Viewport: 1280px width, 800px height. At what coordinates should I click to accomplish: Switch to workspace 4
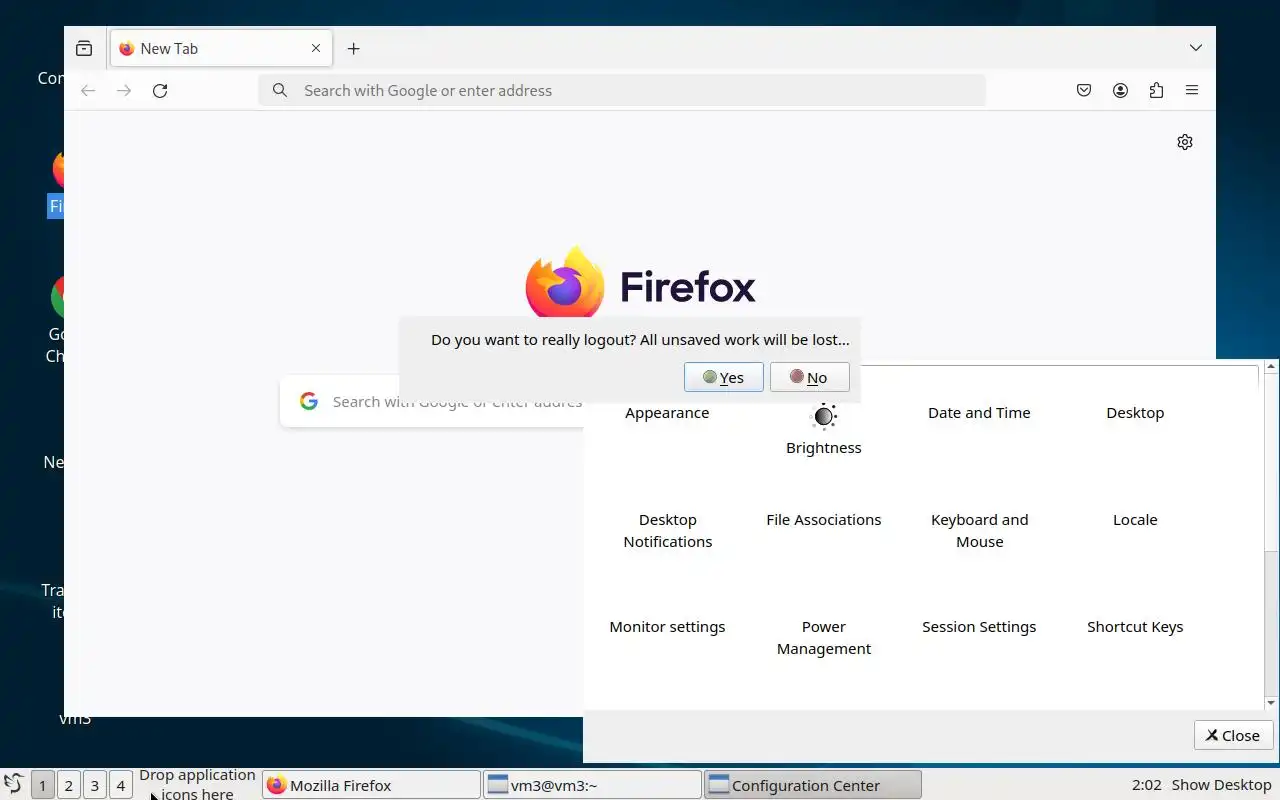(120, 785)
